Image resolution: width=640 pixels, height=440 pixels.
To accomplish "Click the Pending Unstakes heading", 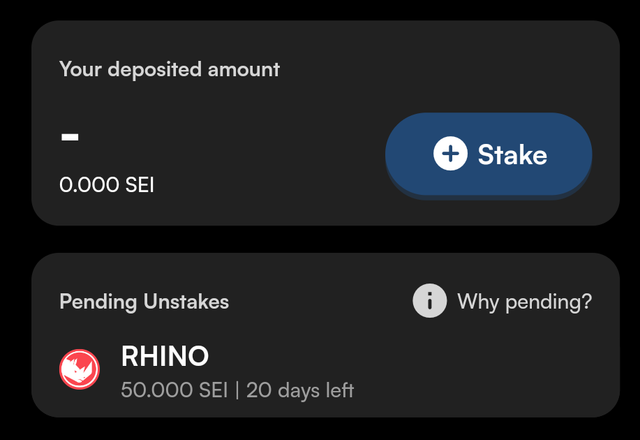I will pos(144,302).
